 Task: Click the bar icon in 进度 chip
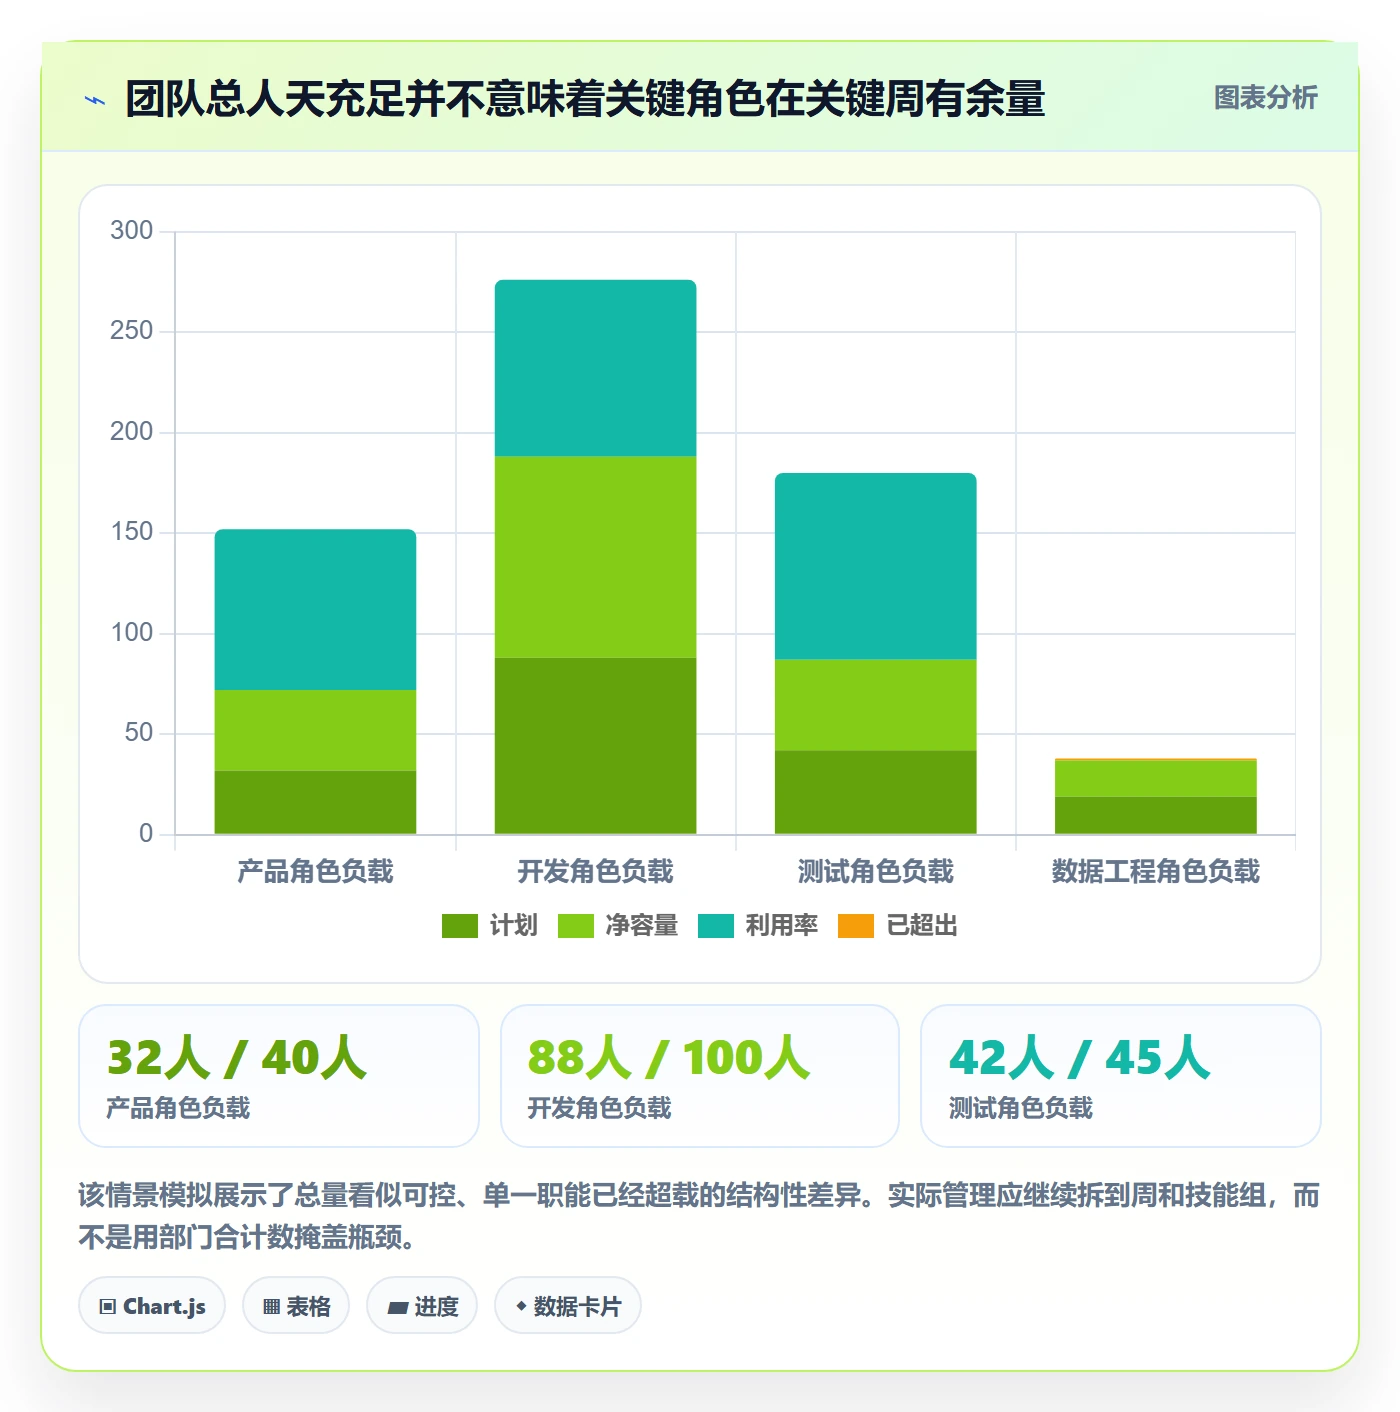[x=398, y=1307]
